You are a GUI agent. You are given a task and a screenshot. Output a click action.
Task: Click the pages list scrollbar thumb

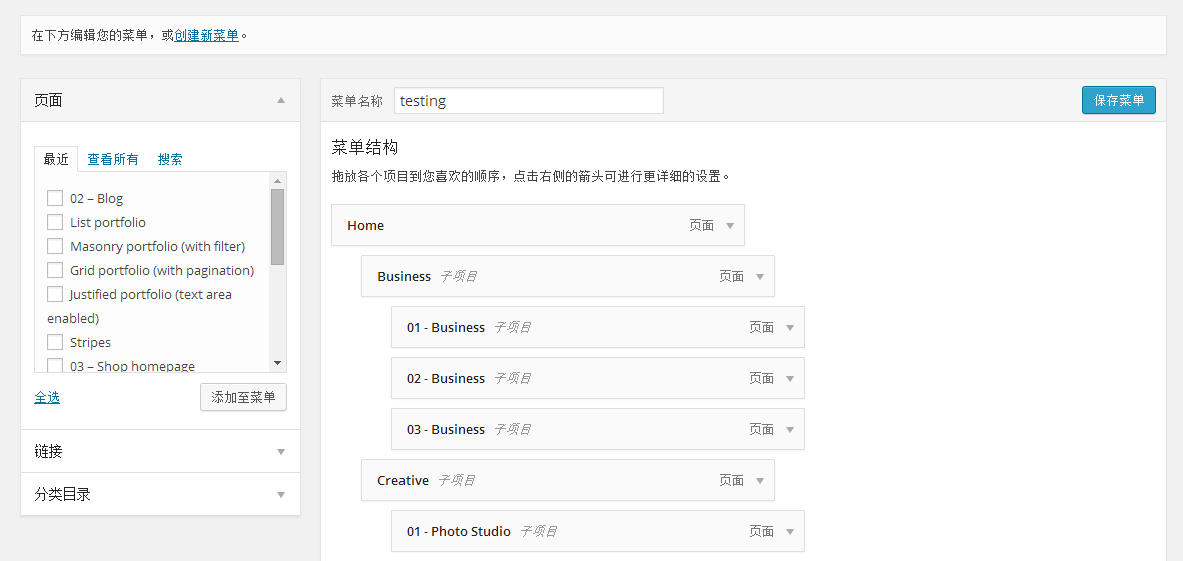[278, 226]
